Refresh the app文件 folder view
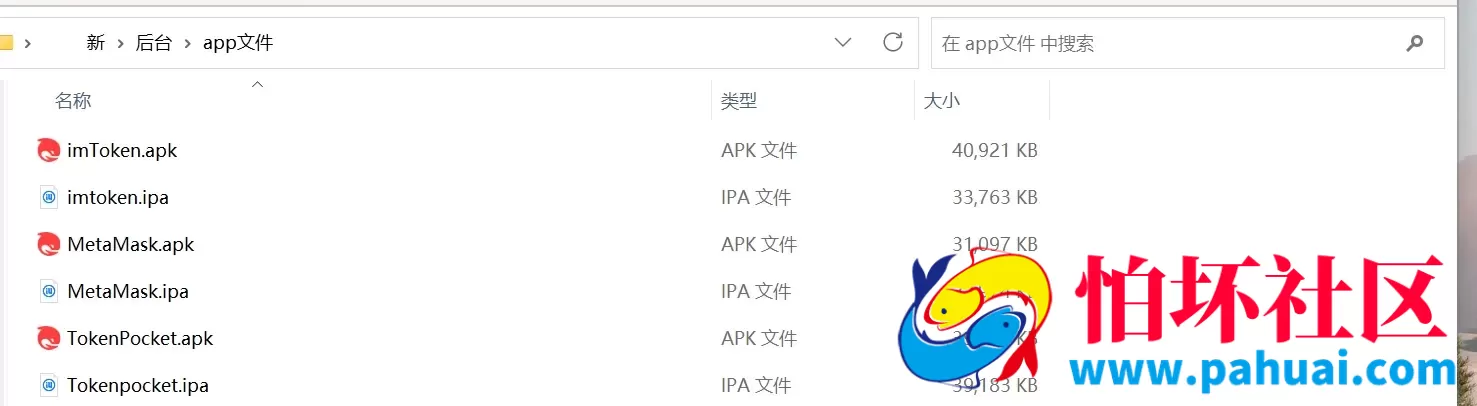This screenshot has width=1477, height=406. [893, 43]
